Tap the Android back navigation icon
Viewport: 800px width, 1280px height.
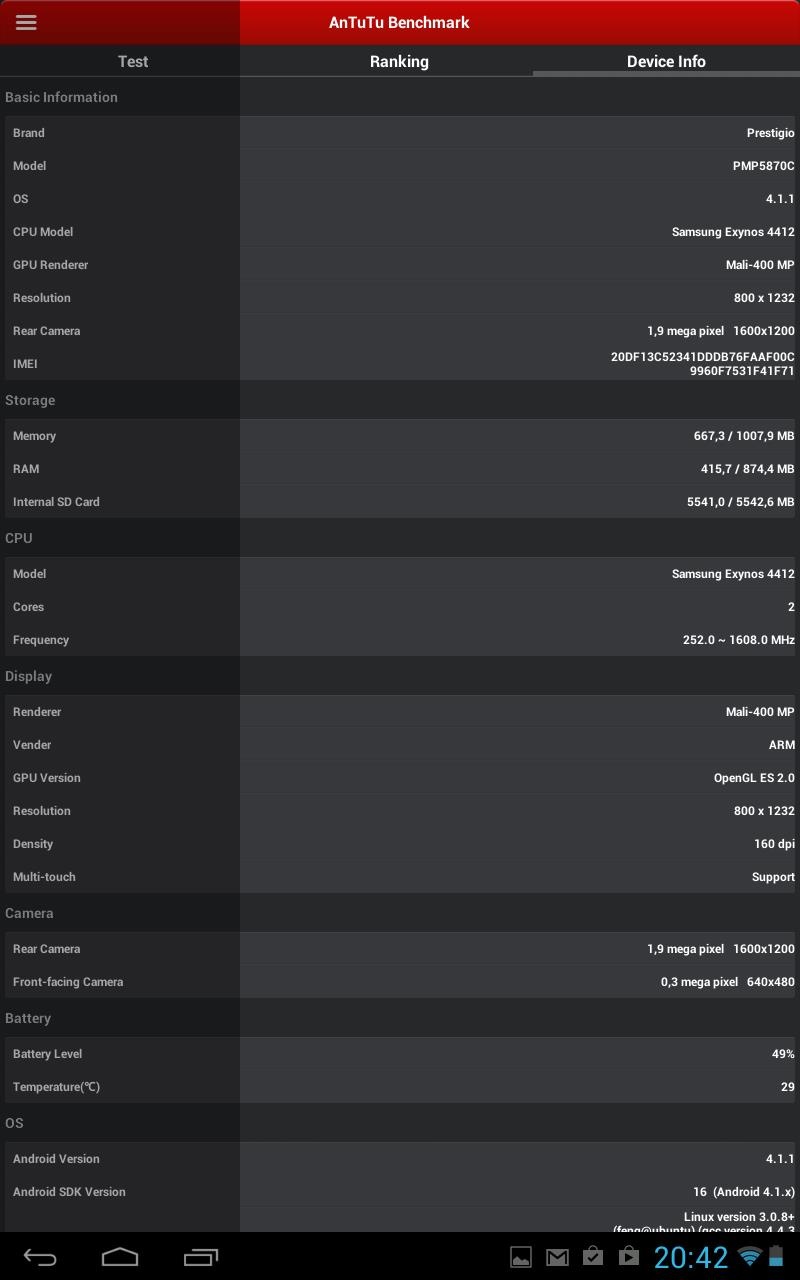coord(40,1257)
